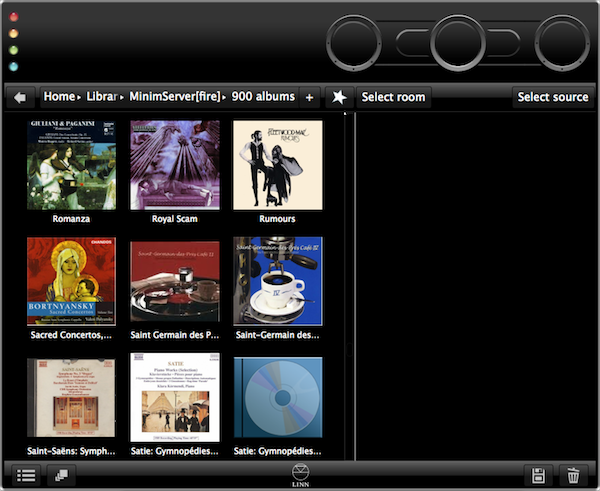This screenshot has width=600, height=491.
Task: Click the 'Saint Germain des P...' title
Action: coord(174,335)
